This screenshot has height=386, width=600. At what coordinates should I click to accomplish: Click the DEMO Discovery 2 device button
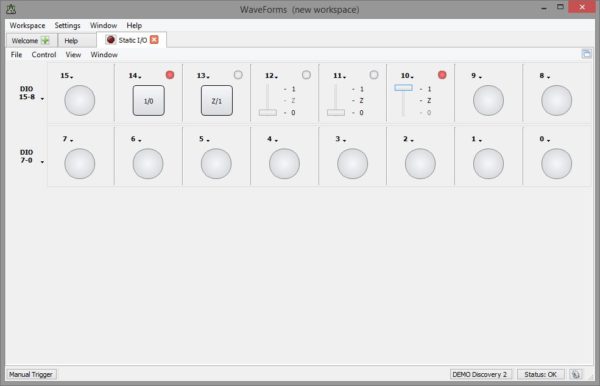point(480,374)
